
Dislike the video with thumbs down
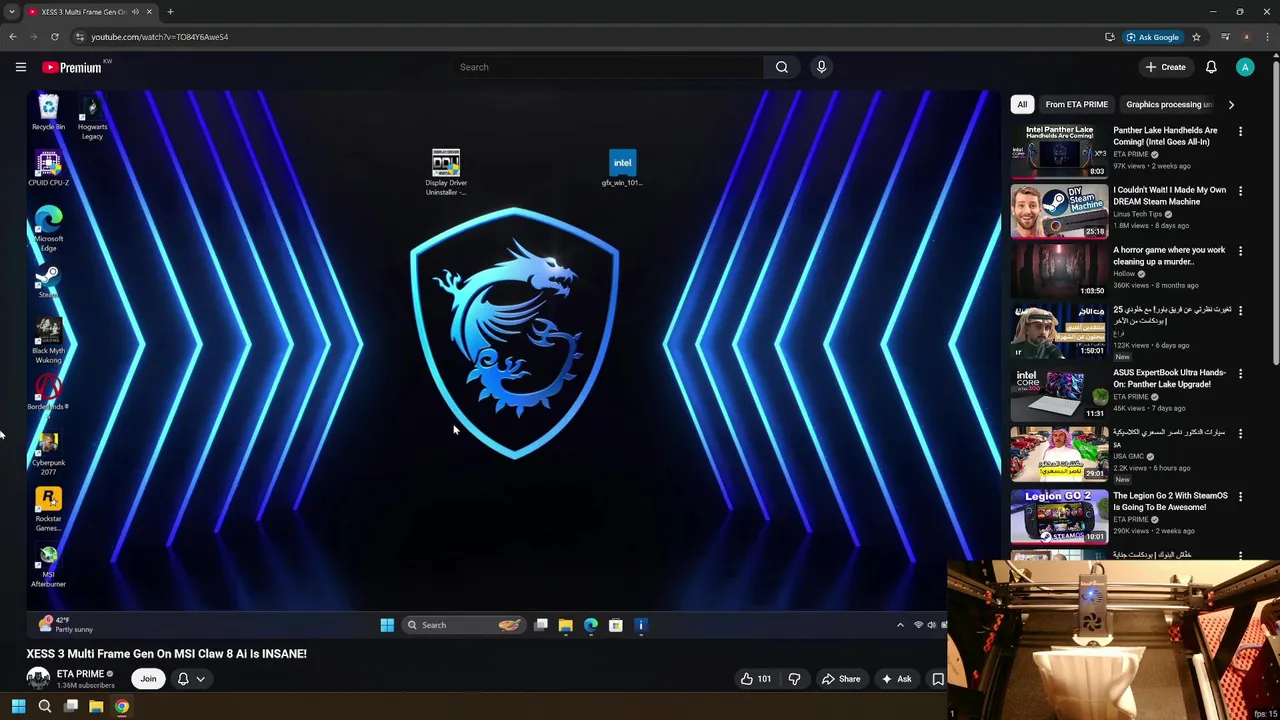pyautogui.click(x=794, y=679)
